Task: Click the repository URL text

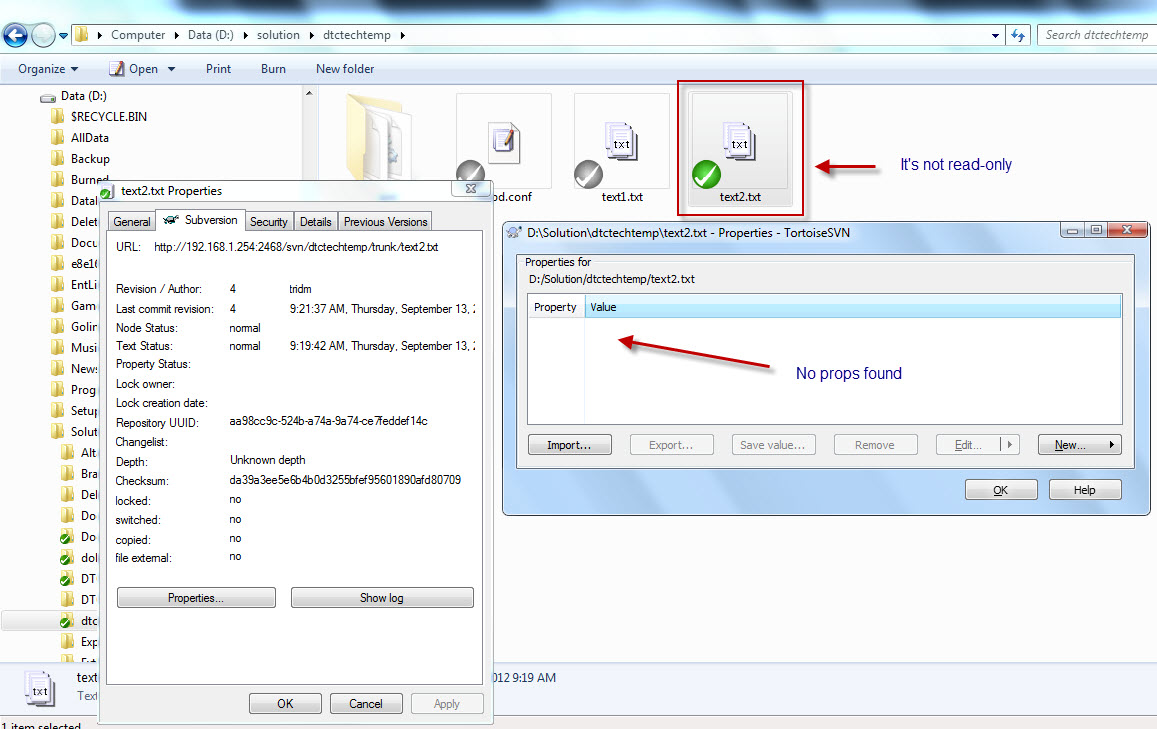Action: (296, 247)
